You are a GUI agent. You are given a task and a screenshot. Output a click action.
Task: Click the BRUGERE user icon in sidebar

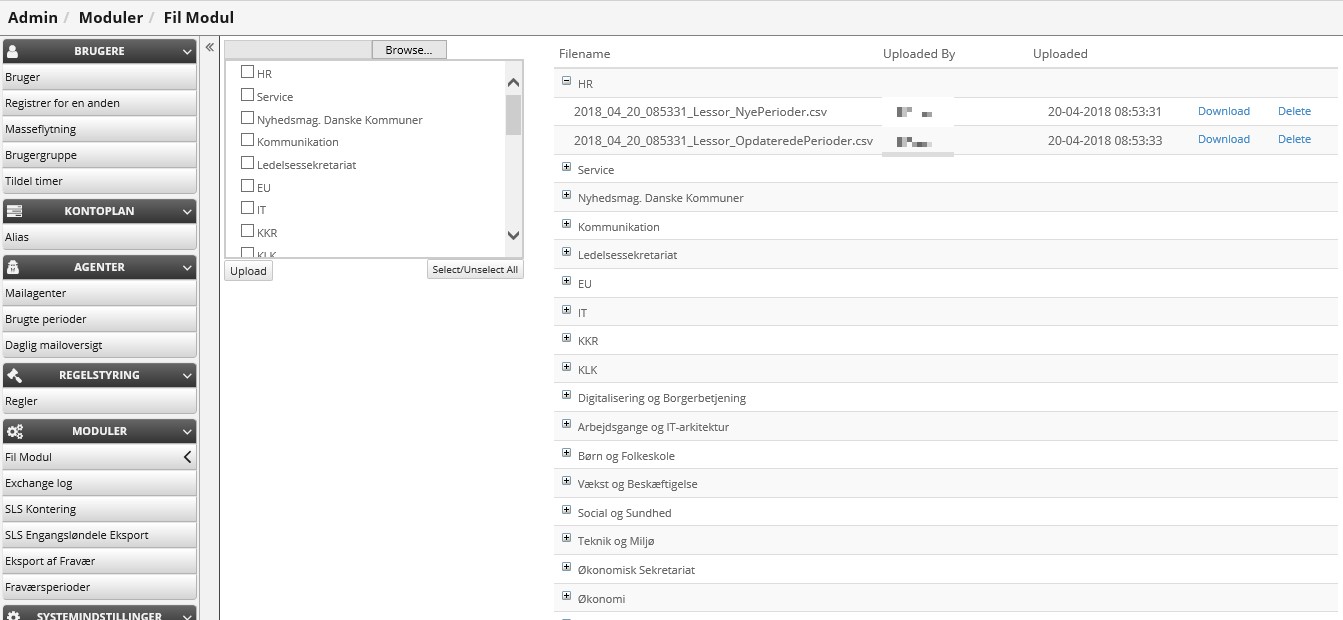14,51
